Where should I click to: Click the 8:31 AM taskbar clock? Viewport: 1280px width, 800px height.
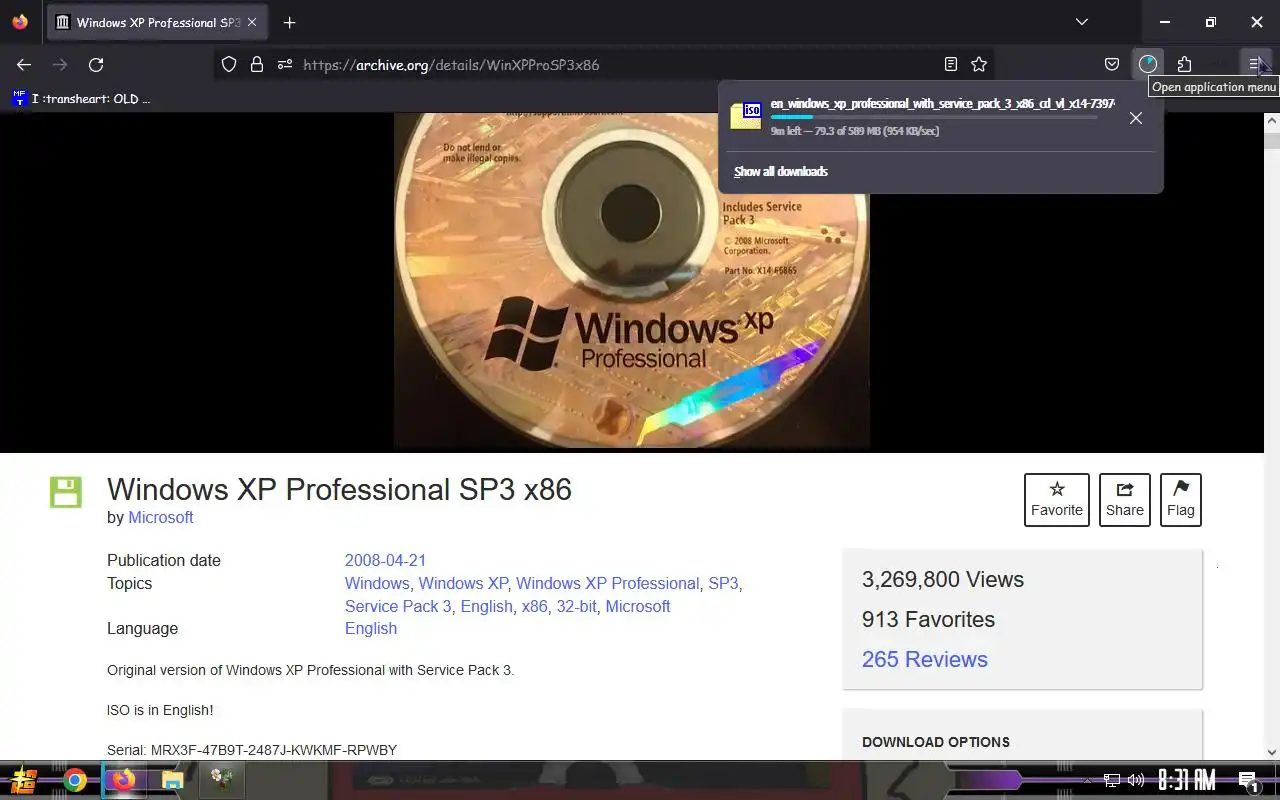pos(1186,780)
